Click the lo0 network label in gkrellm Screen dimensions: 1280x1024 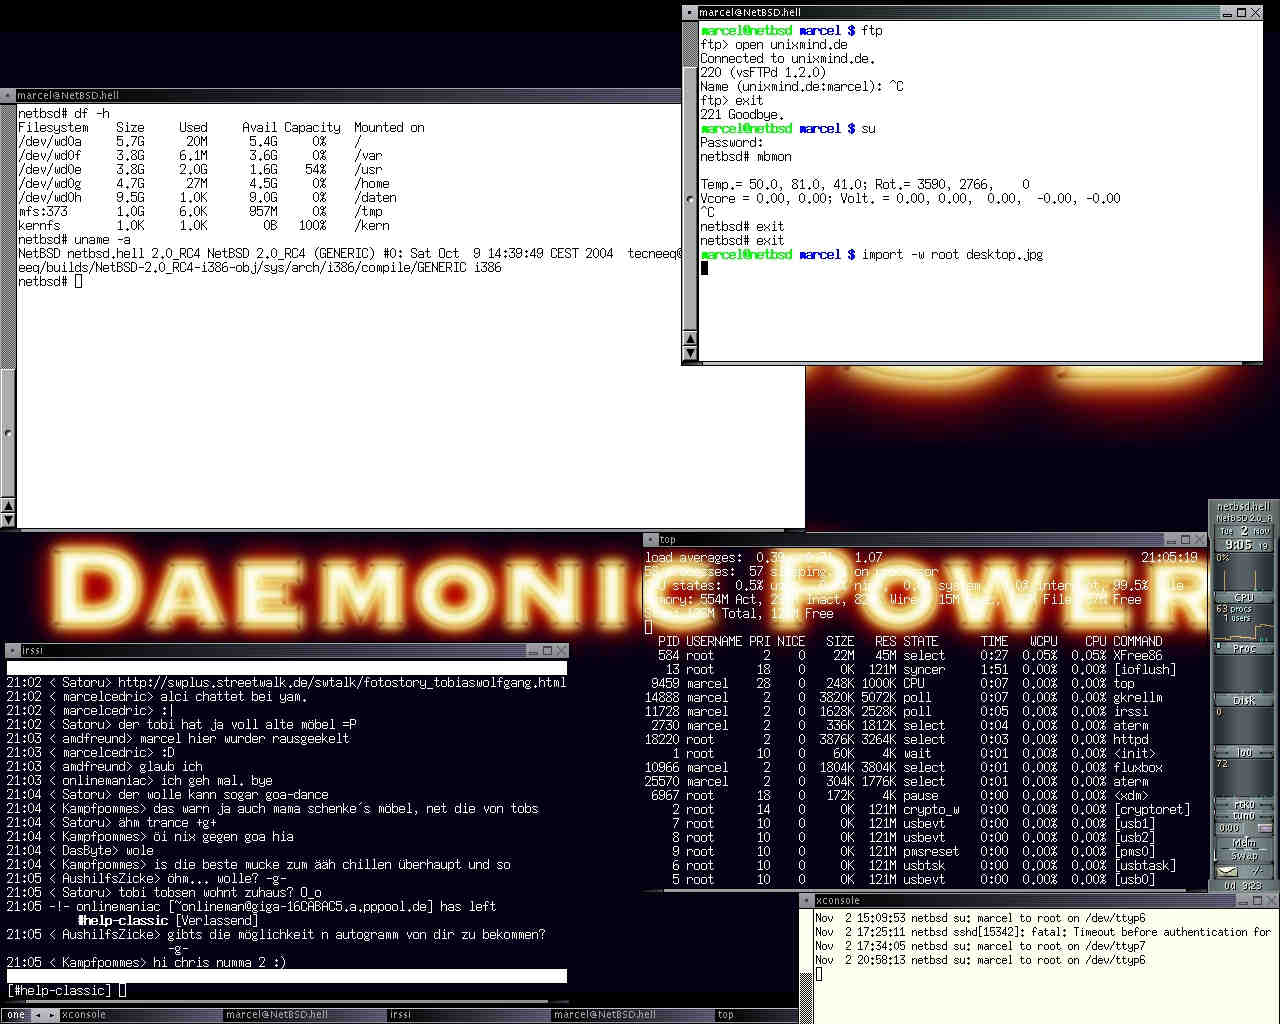(1244, 752)
